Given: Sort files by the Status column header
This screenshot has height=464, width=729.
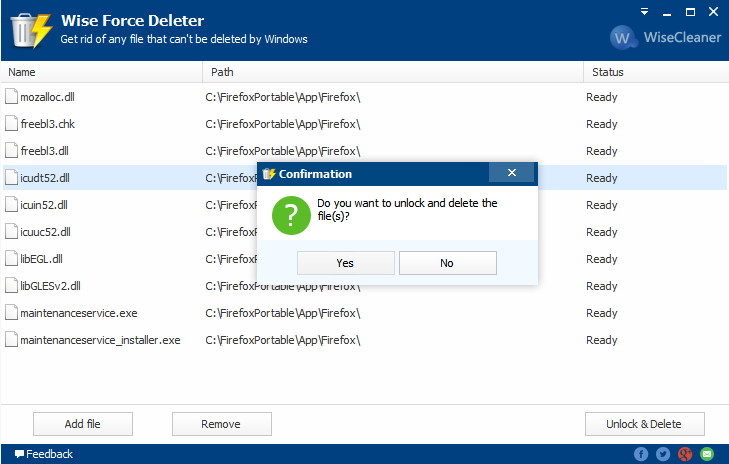Looking at the screenshot, I should (650, 72).
